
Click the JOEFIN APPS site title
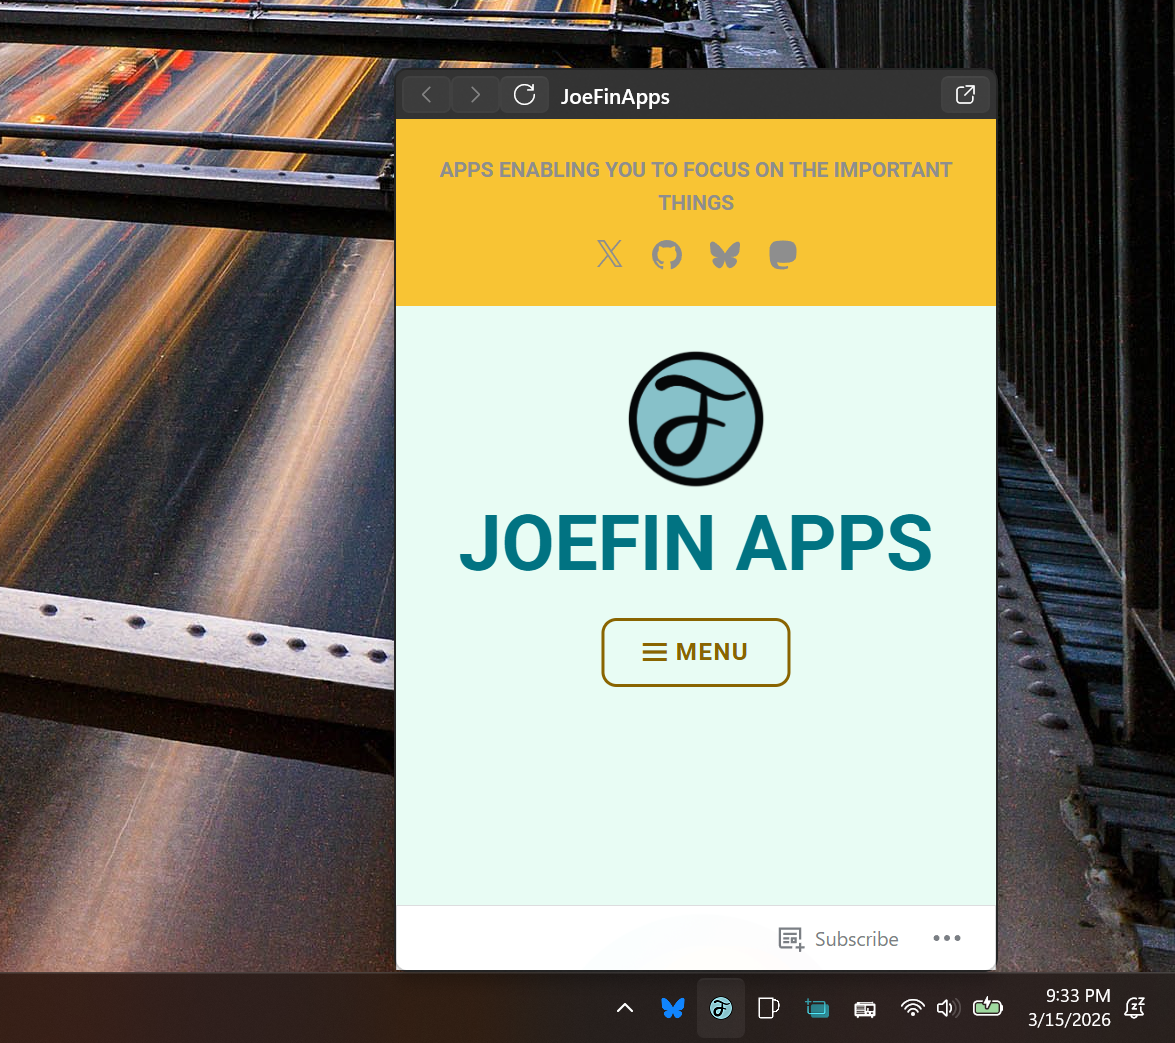click(696, 544)
